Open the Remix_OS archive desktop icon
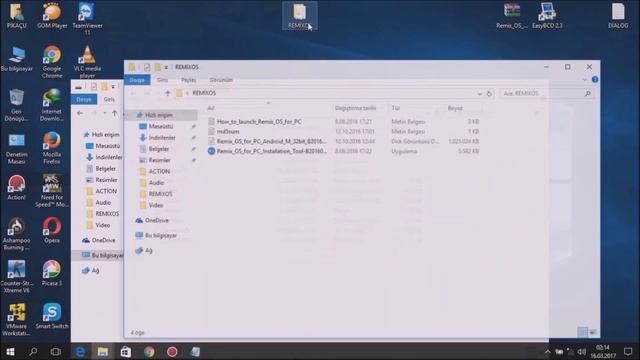640x360 pixels. click(512, 16)
